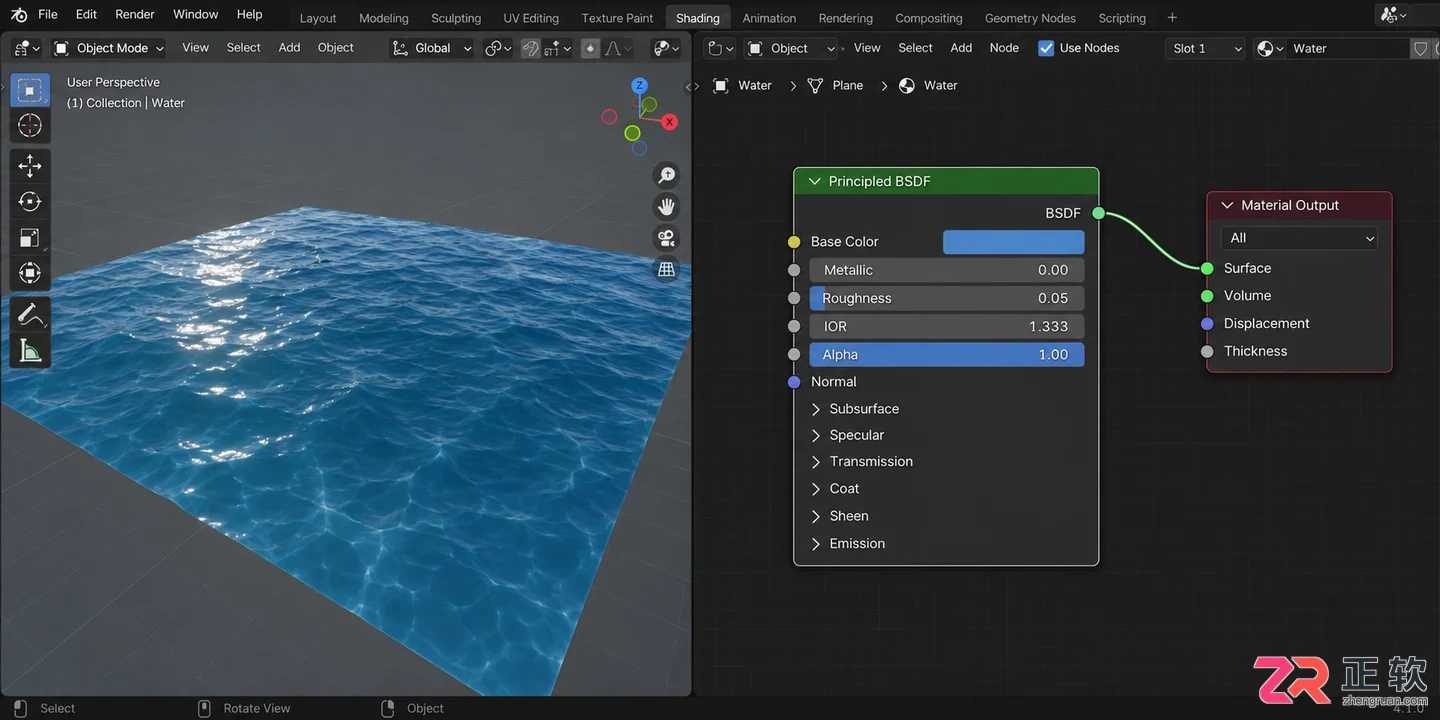Click the Water object breadcrumb
Viewport: 1440px width, 720px height.
742,86
